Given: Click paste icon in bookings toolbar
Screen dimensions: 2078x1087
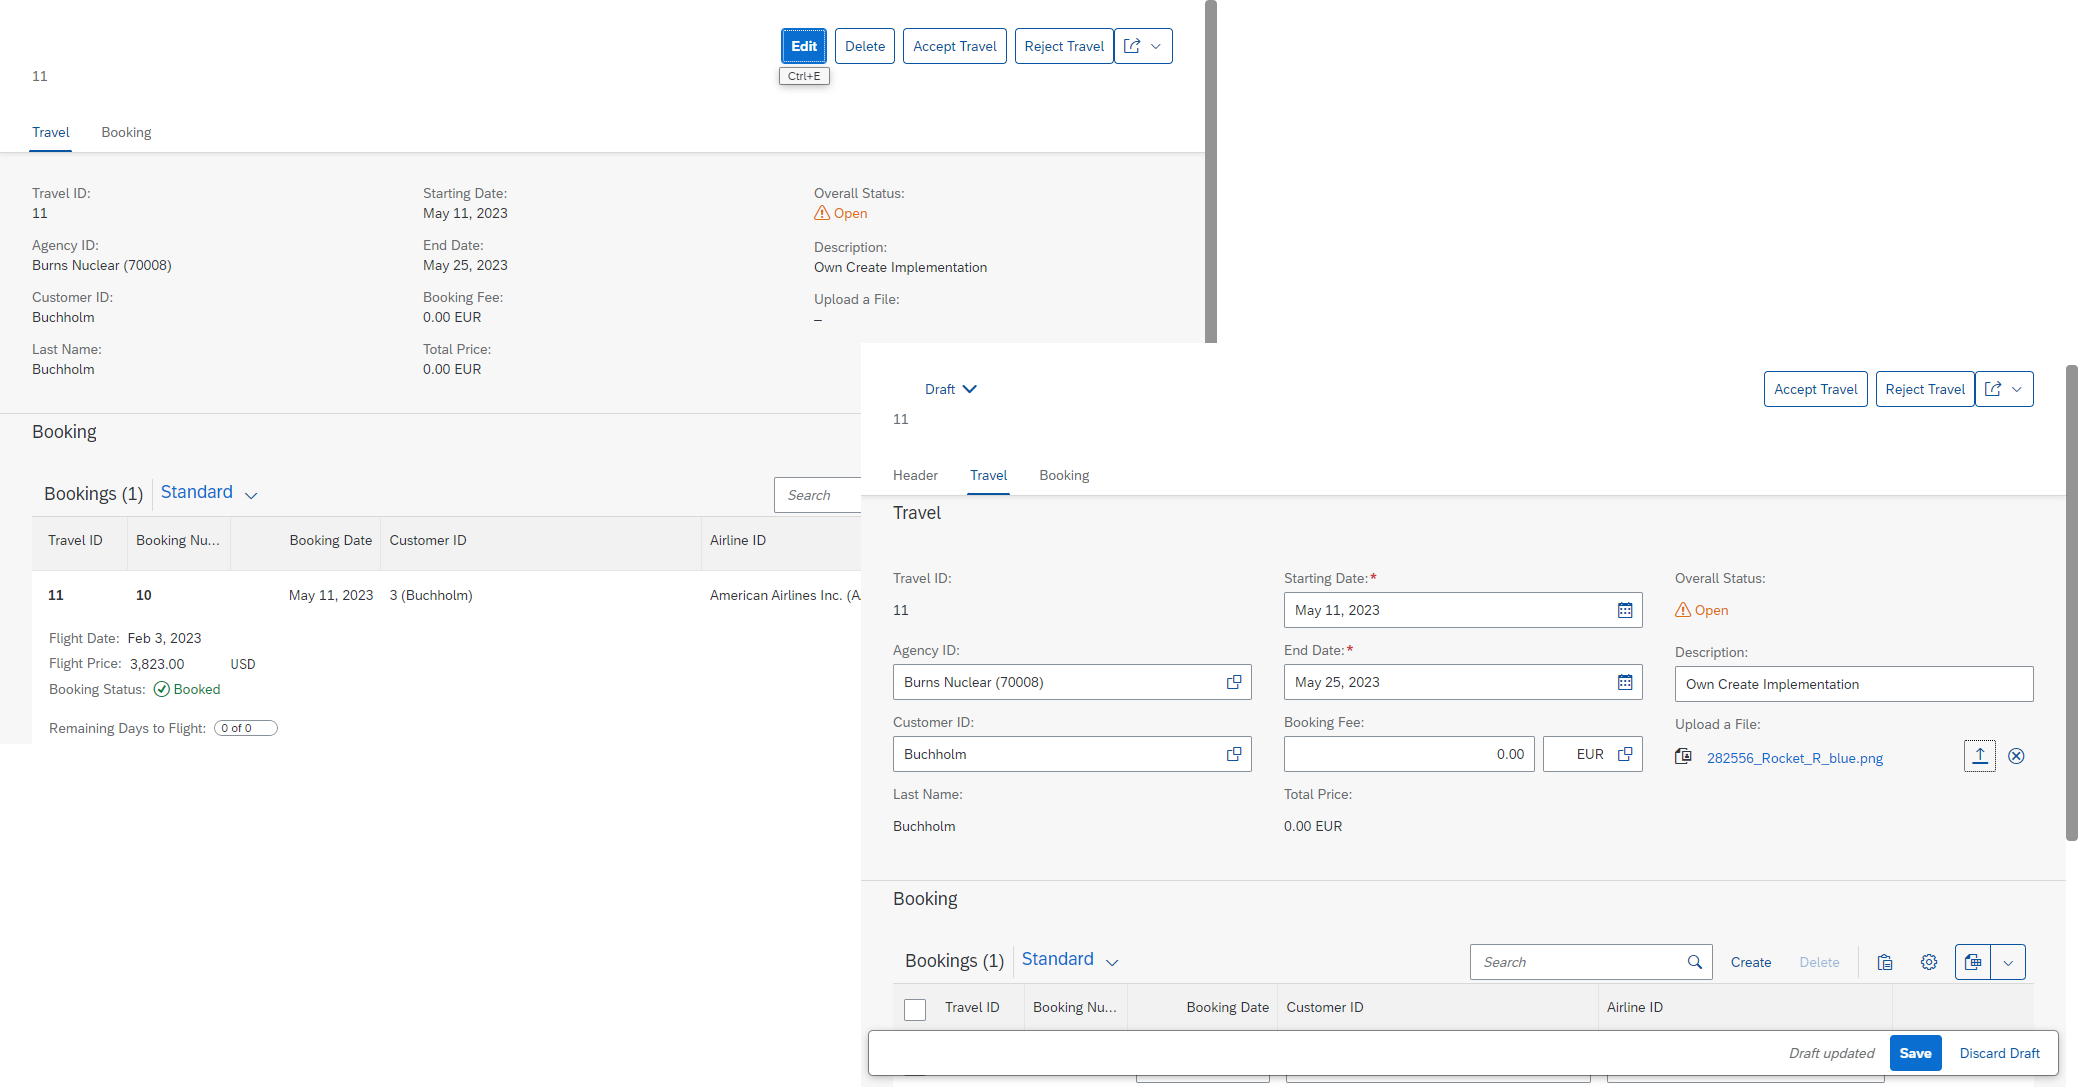Looking at the screenshot, I should coord(1885,962).
